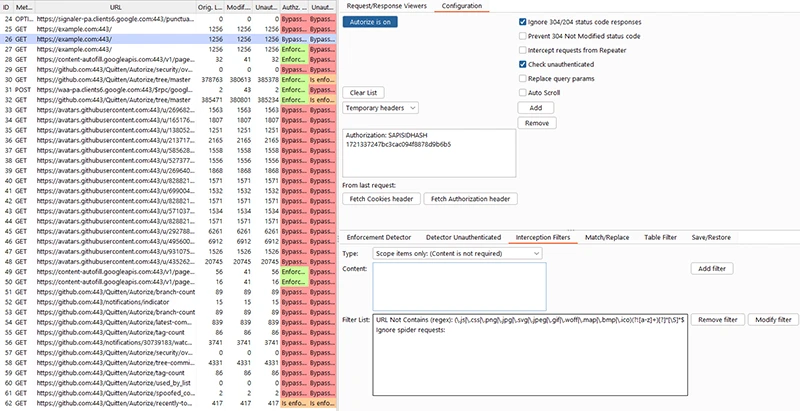
Task: Sort by Authz. Status column header
Action: point(294,8)
